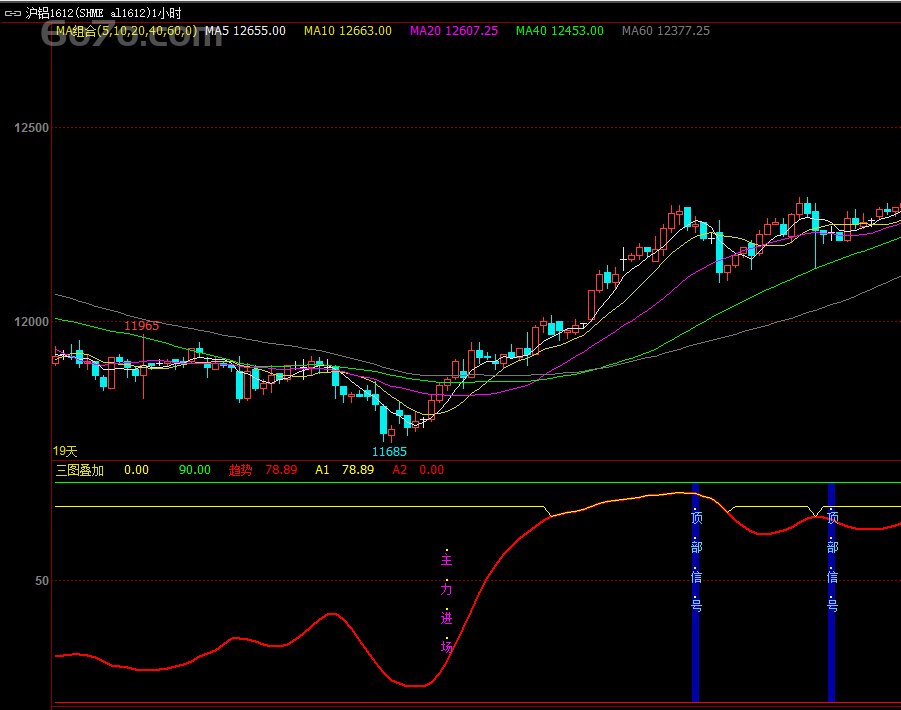
Task: Click the link icon beside the chart title
Action: pos(13,13)
